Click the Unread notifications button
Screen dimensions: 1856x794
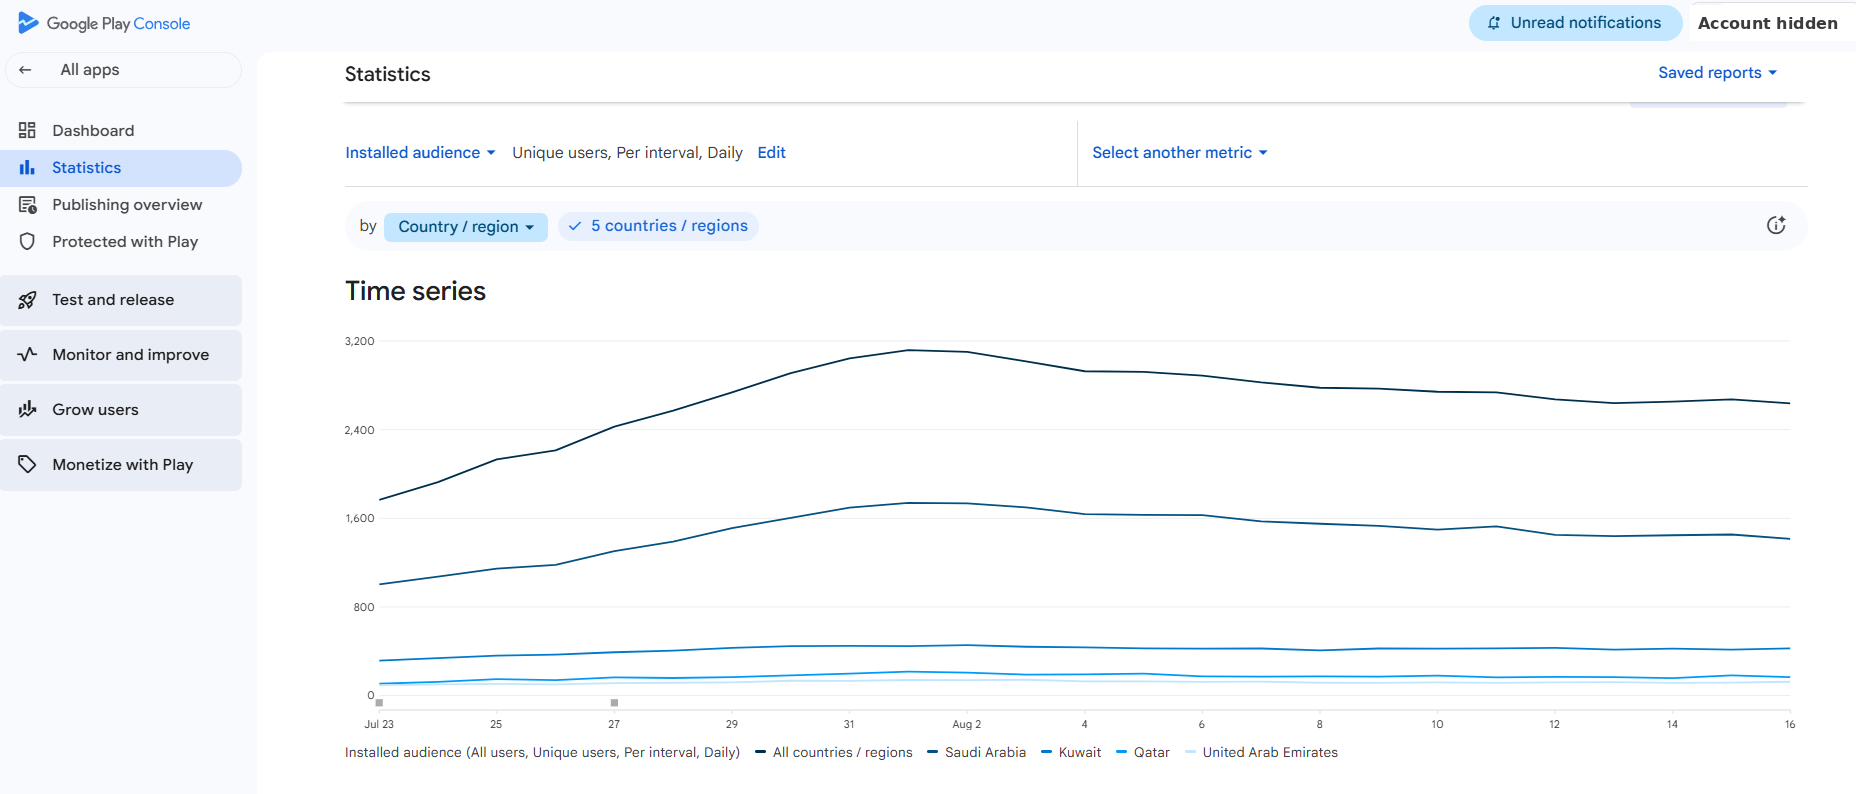(1575, 23)
